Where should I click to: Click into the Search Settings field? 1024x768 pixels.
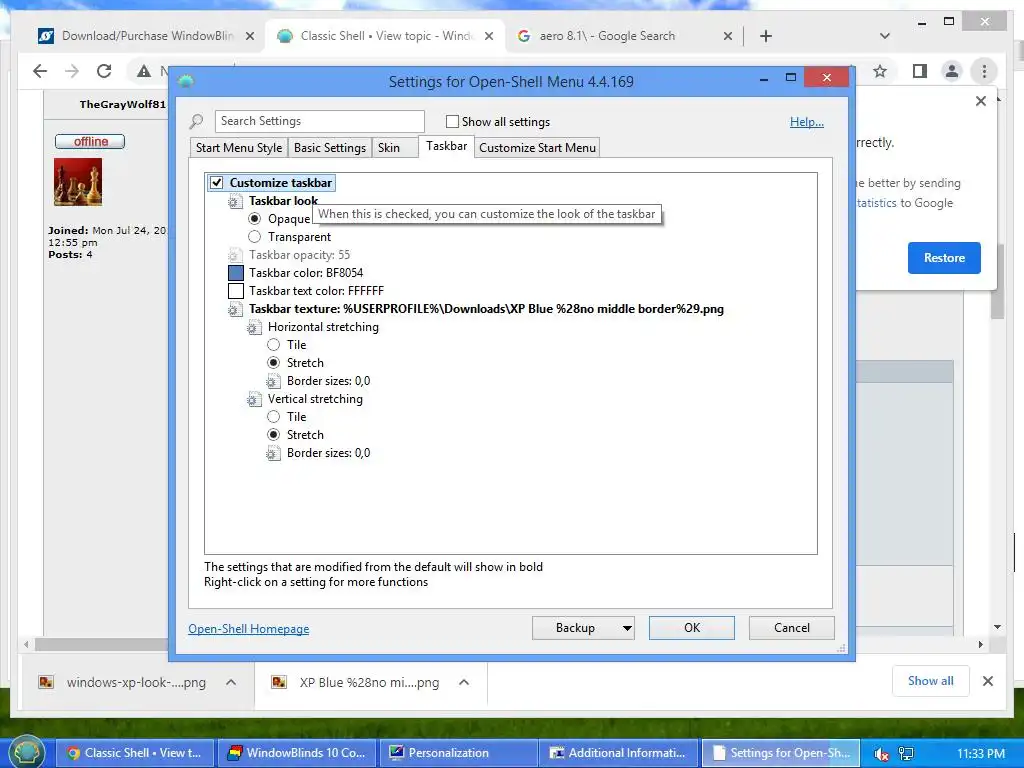(x=319, y=121)
